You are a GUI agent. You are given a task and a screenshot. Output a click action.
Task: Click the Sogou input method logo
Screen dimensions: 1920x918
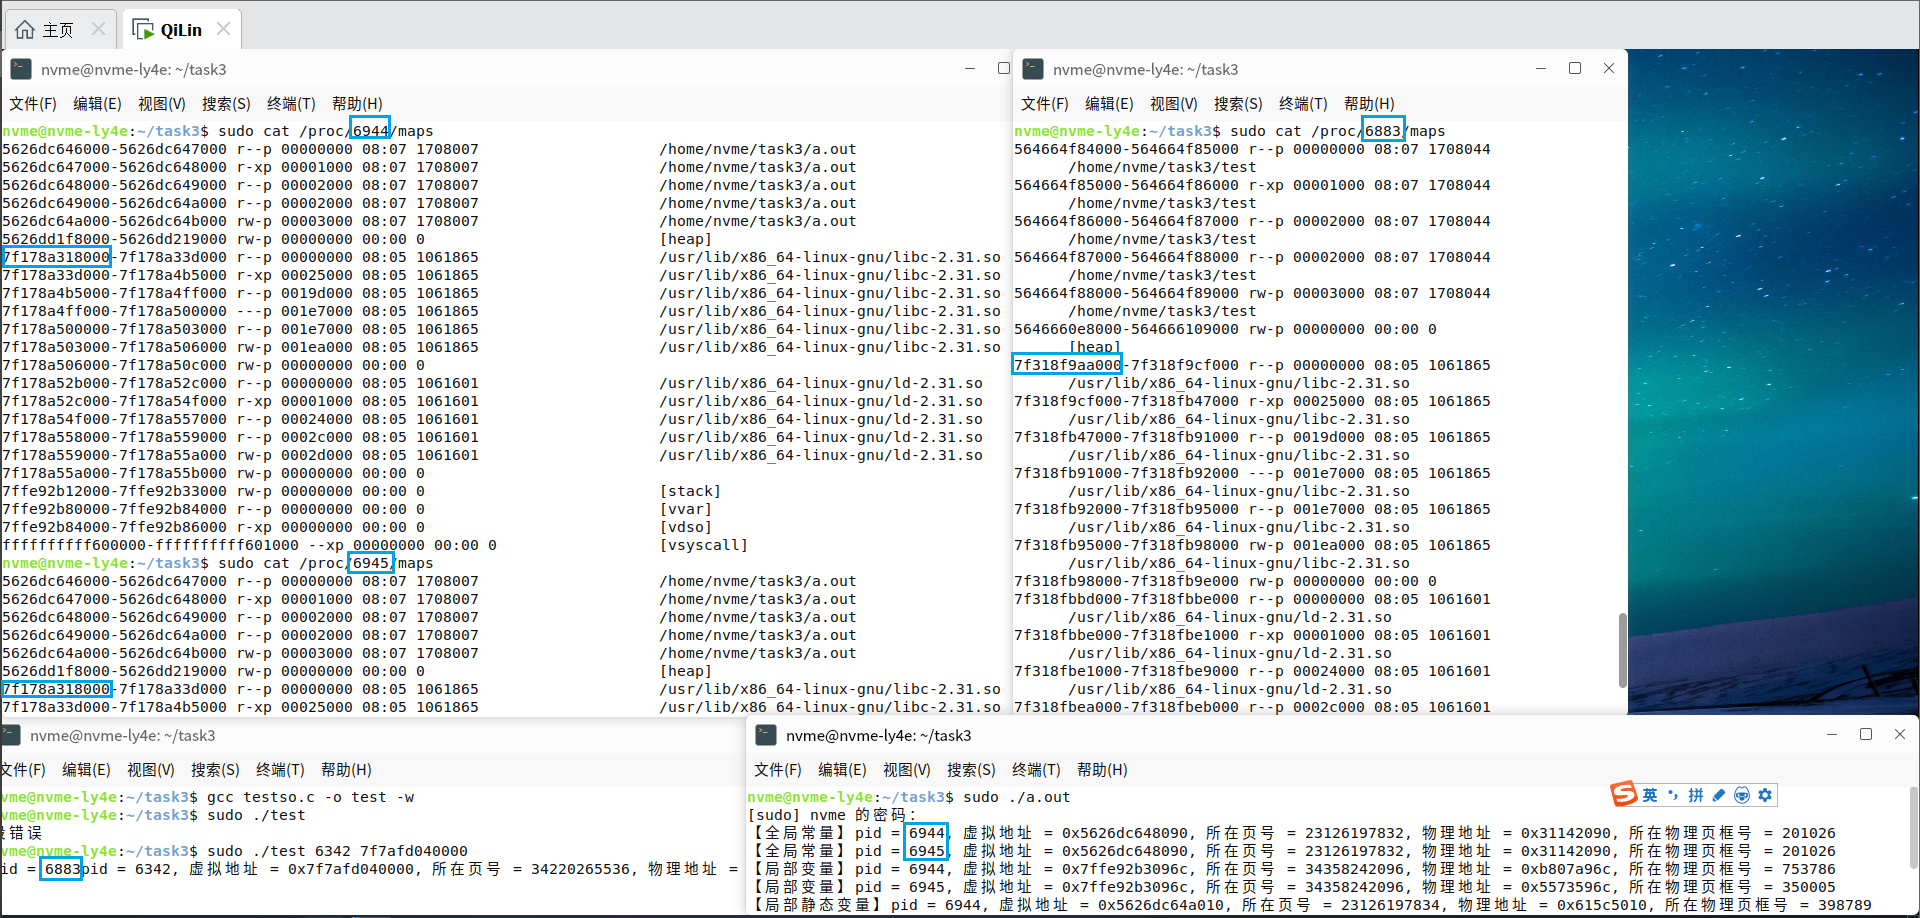(x=1623, y=794)
